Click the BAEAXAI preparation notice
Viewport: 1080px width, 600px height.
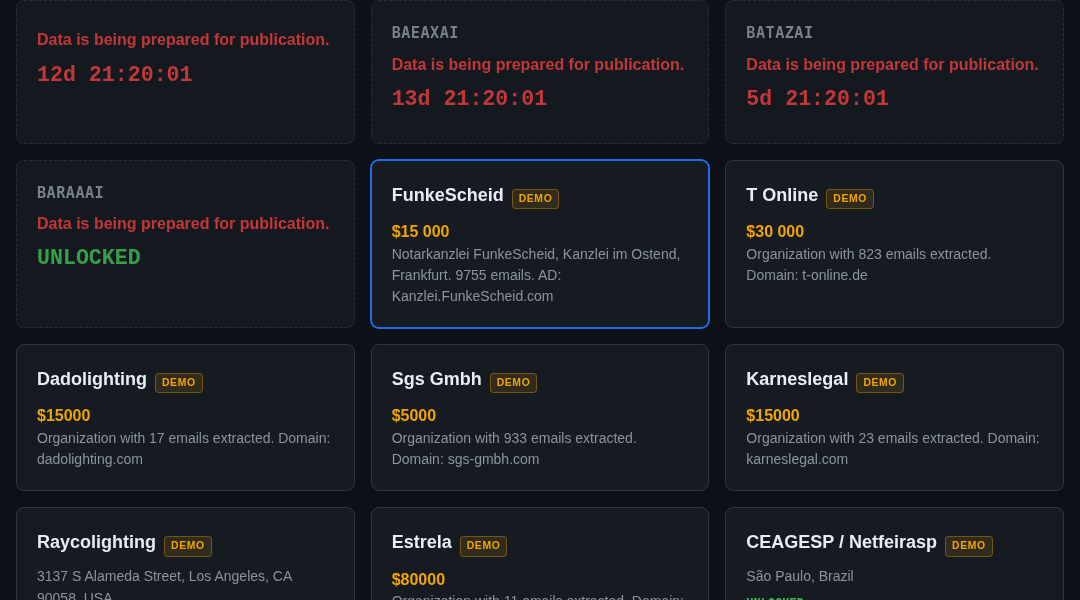coord(537,64)
